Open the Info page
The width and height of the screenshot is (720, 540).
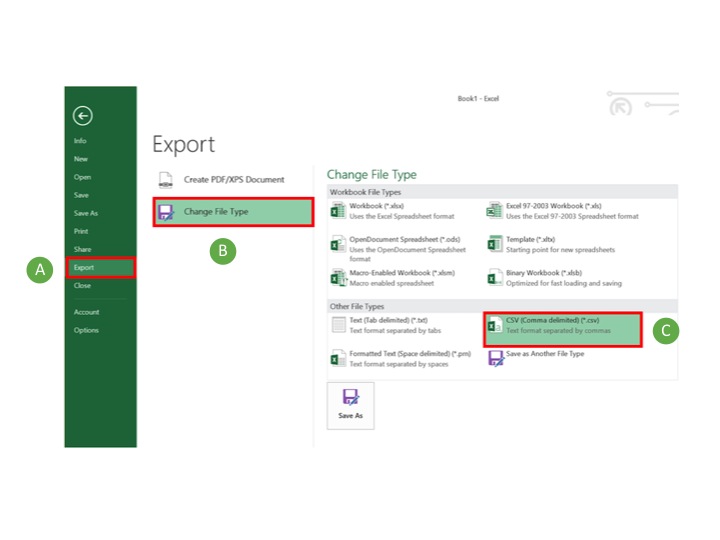click(80, 141)
